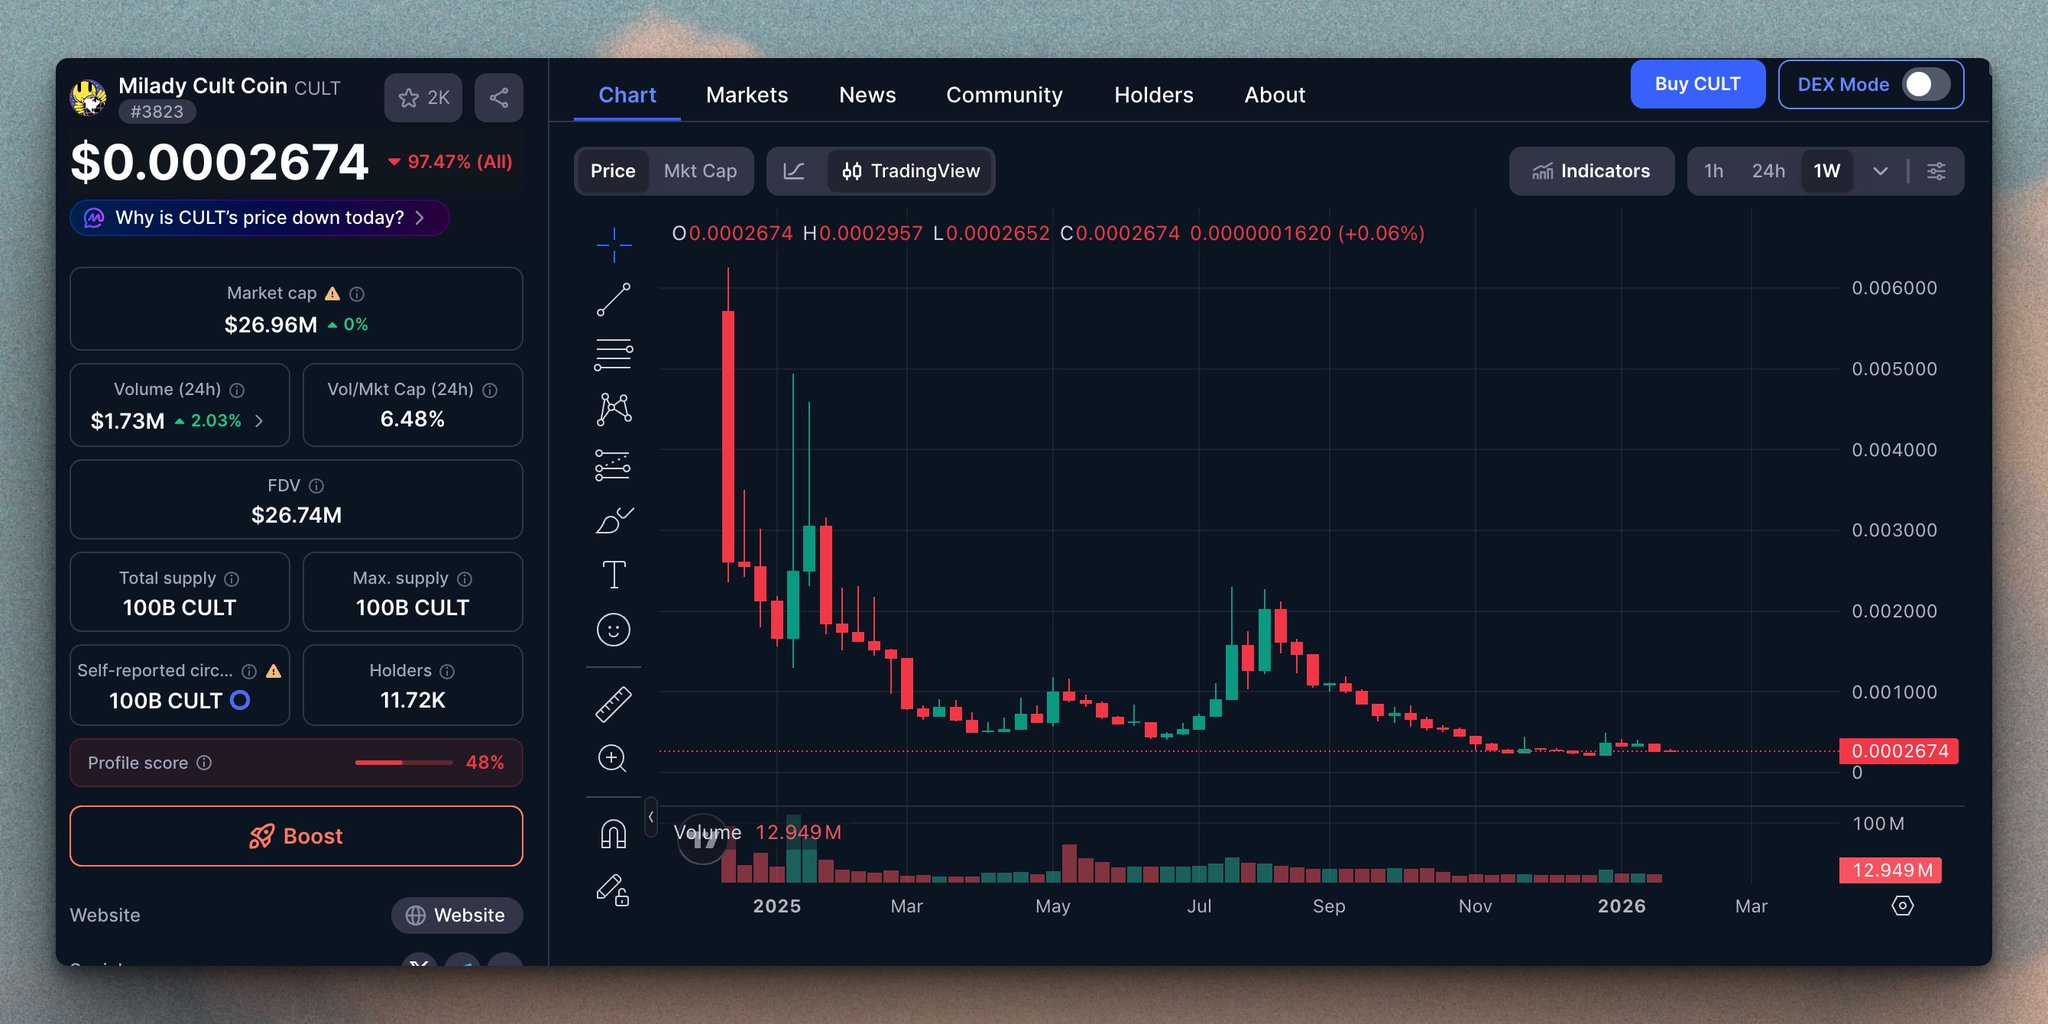This screenshot has width=2048, height=1024.
Task: Open the Markets tab
Action: pyautogui.click(x=747, y=95)
